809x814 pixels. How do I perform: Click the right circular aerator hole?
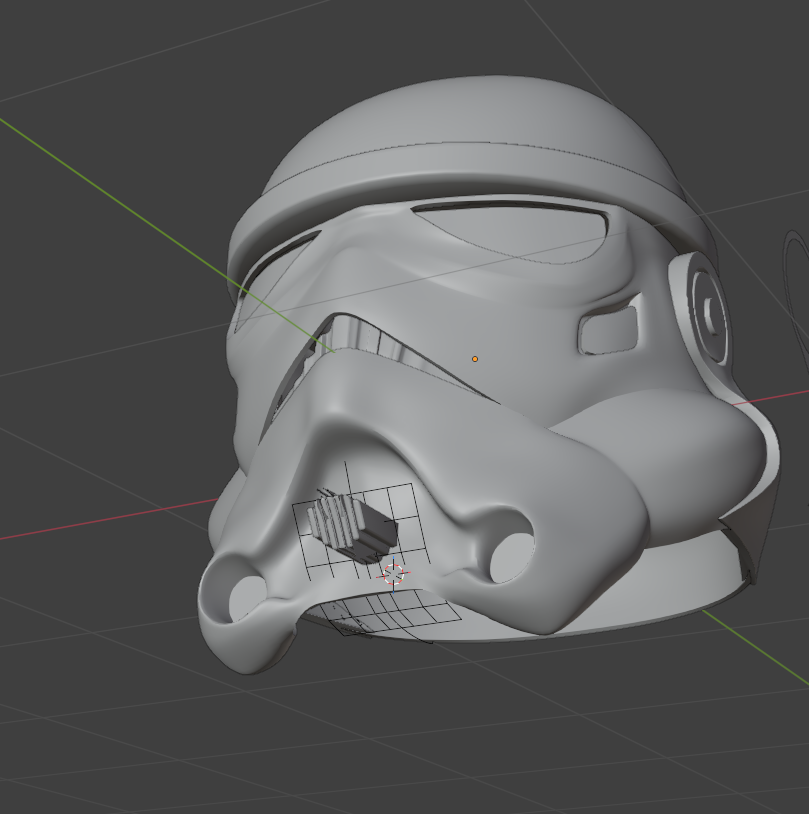point(512,556)
